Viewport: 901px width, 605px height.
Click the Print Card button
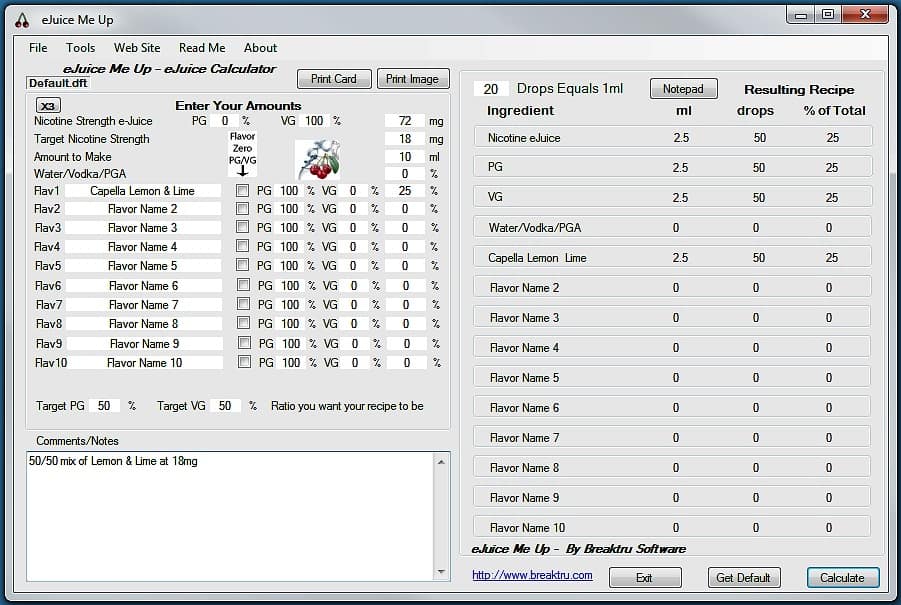334,79
